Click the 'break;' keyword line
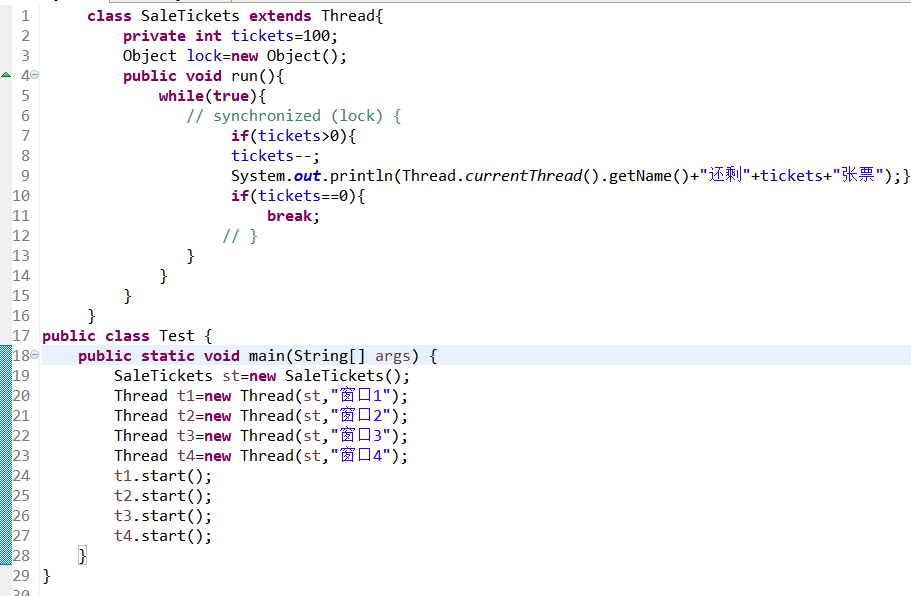911x596 pixels. 293,216
